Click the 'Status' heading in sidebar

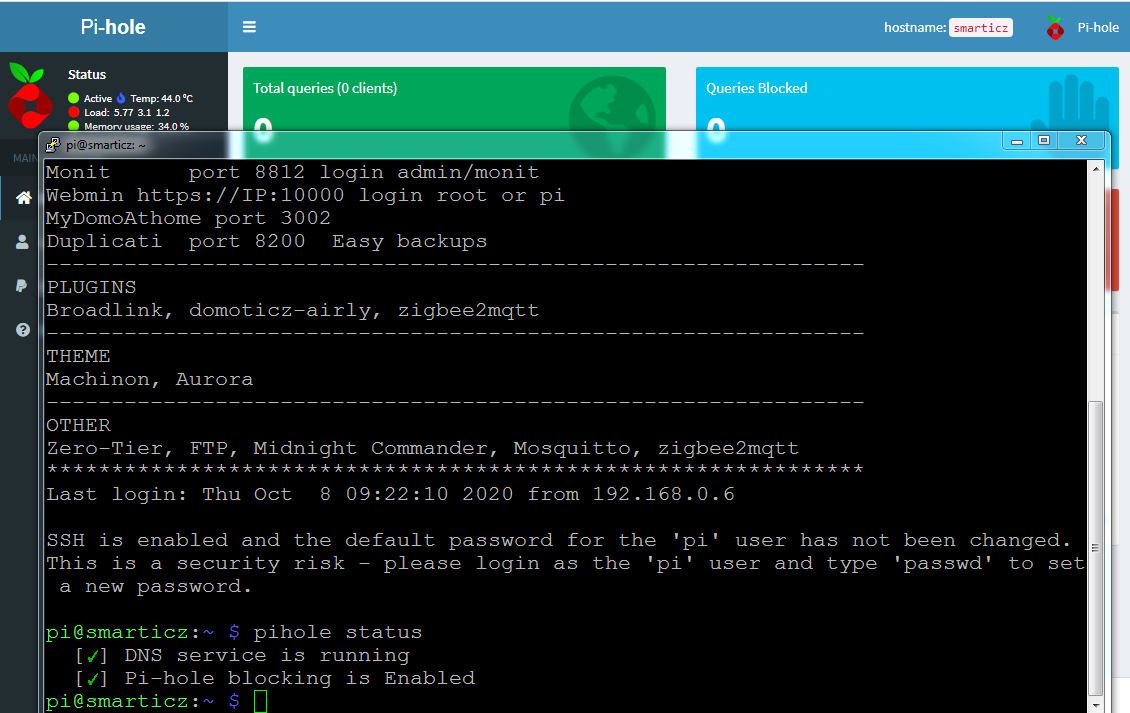87,74
